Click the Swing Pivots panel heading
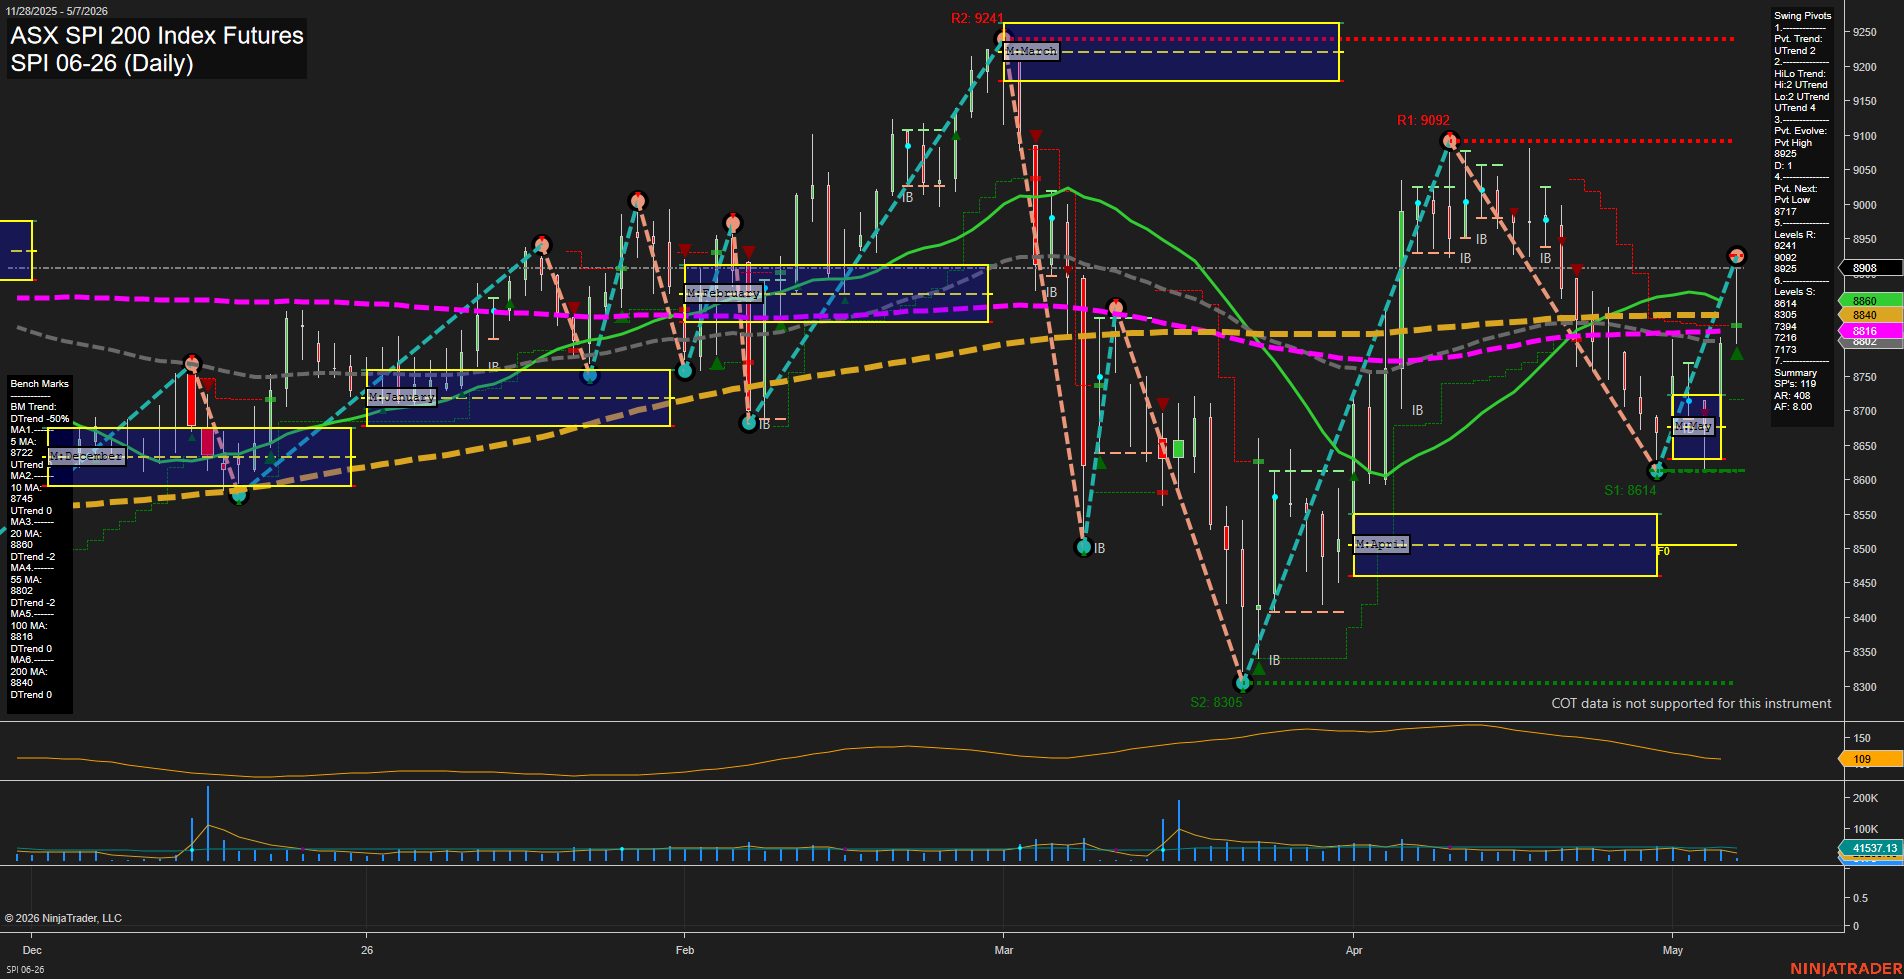Viewport: 1904px width, 979px height. (x=1803, y=16)
